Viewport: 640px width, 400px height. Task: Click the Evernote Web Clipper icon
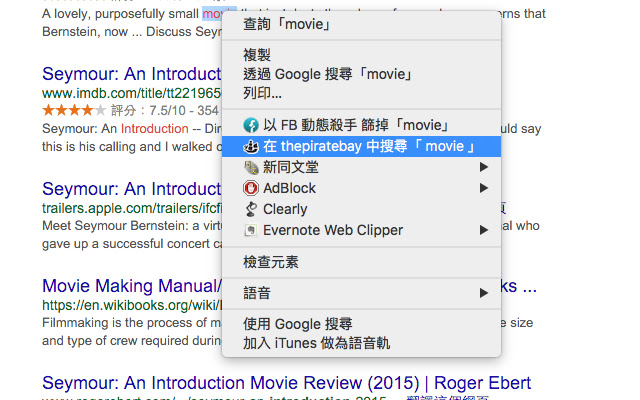pos(252,230)
